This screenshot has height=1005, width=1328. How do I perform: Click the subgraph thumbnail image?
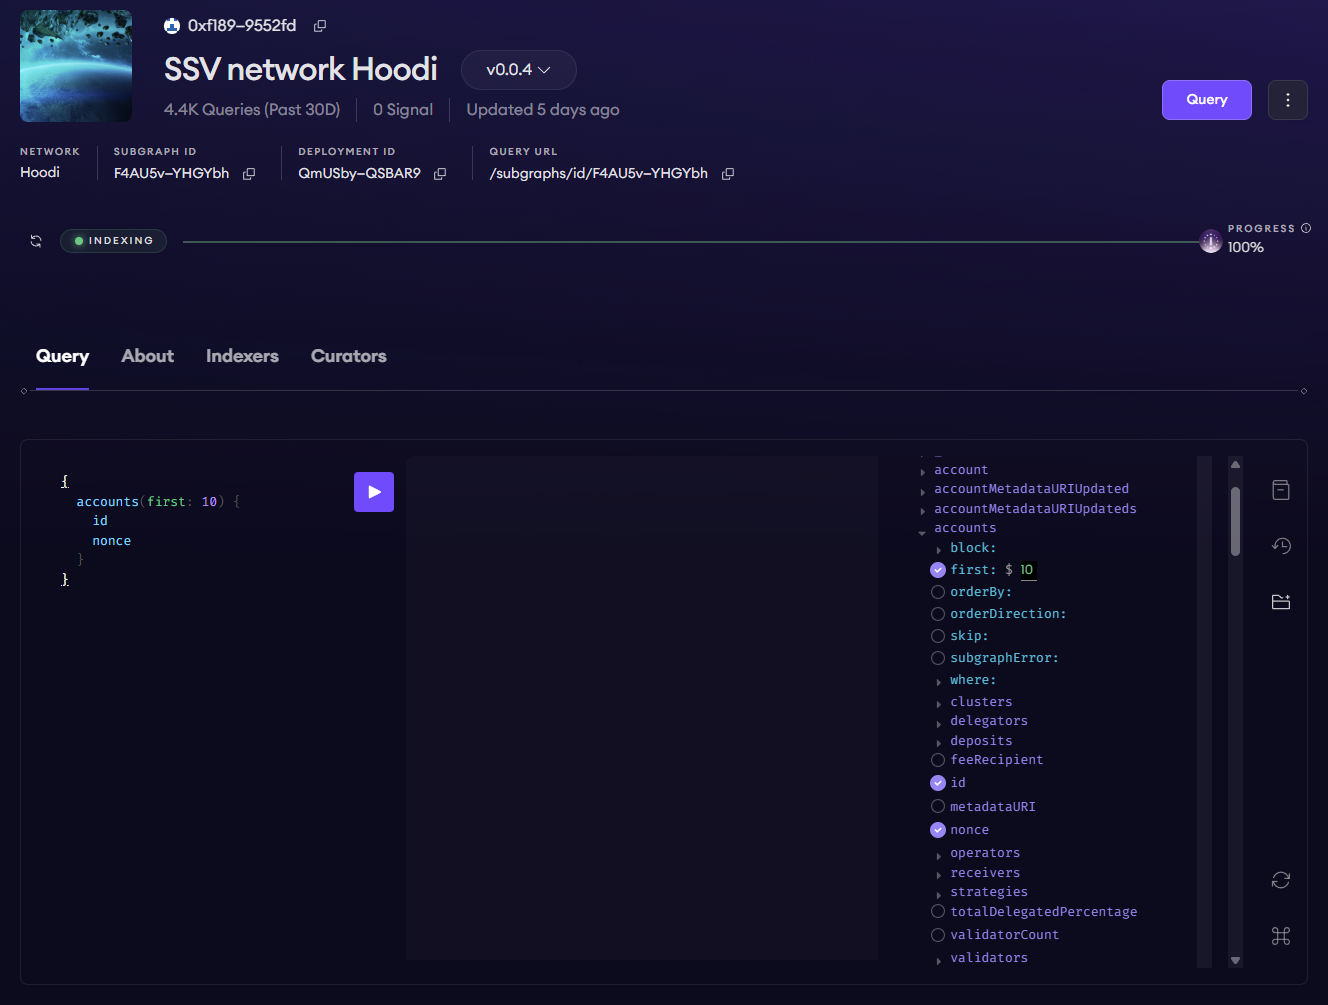tap(76, 66)
